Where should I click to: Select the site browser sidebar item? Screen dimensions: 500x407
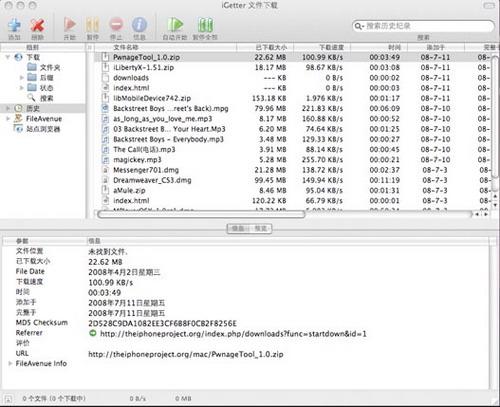(43, 129)
